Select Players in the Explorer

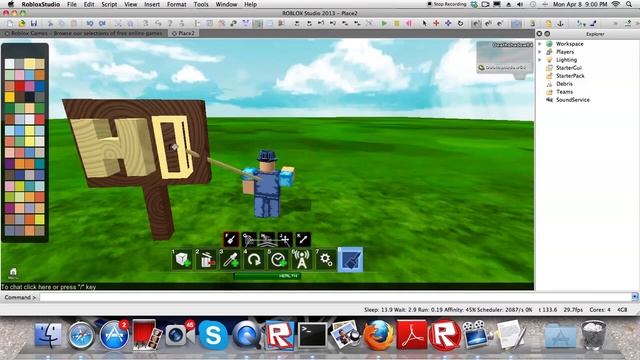(564, 52)
